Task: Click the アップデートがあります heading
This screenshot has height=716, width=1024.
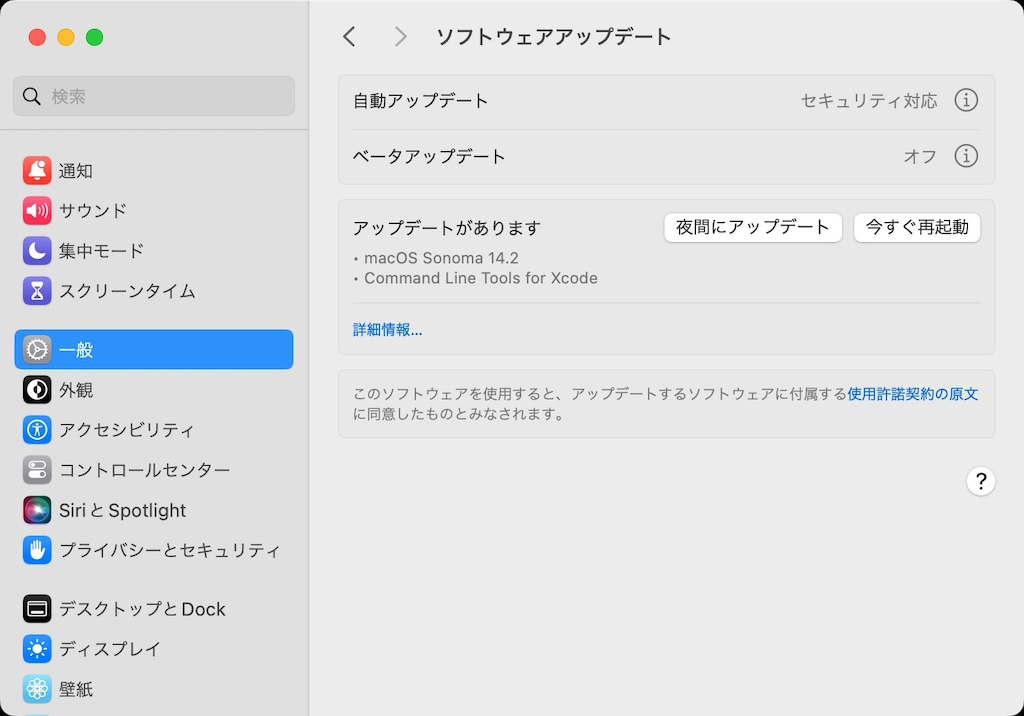Action: pos(447,228)
